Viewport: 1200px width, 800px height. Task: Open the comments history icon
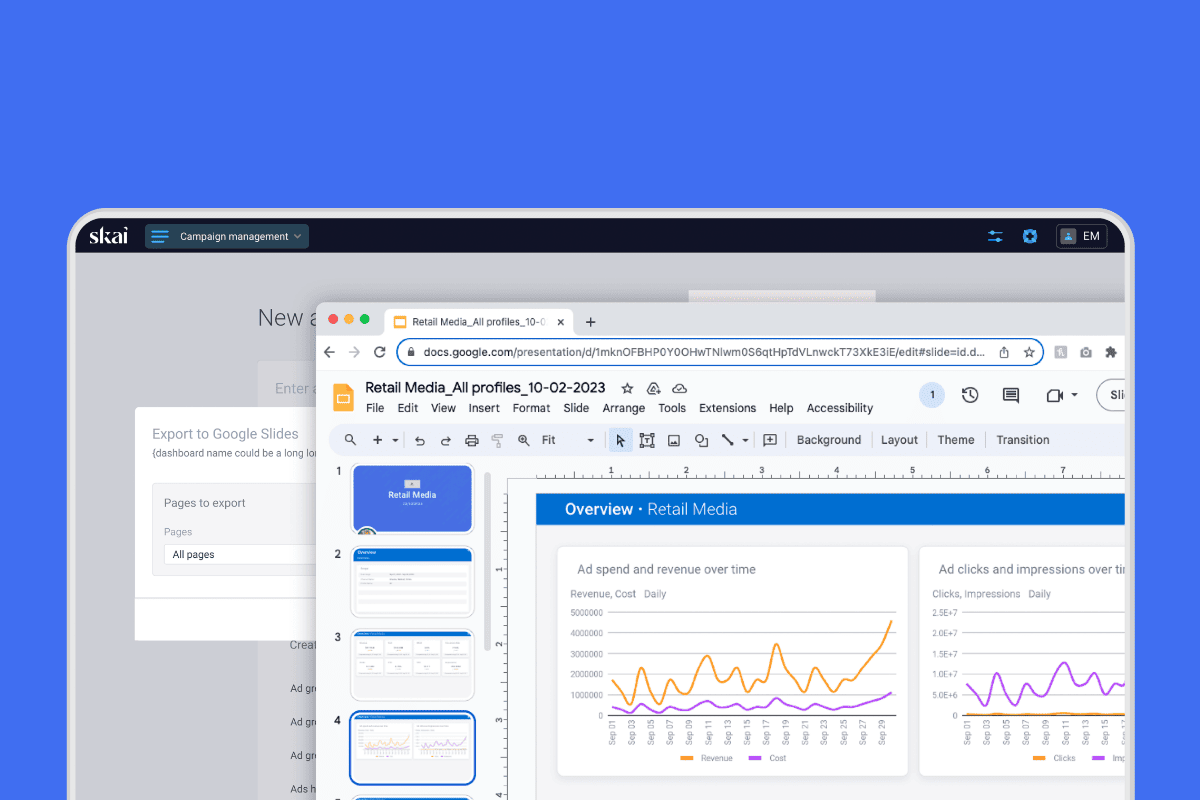[x=1011, y=395]
